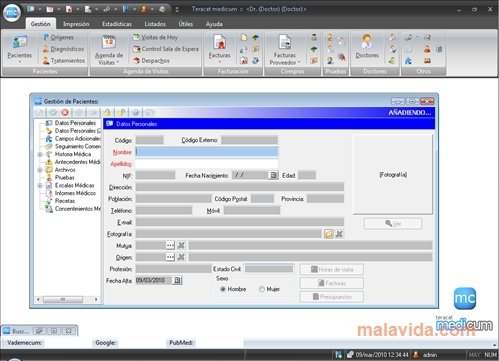Click into the Apellidos input field

(207, 164)
